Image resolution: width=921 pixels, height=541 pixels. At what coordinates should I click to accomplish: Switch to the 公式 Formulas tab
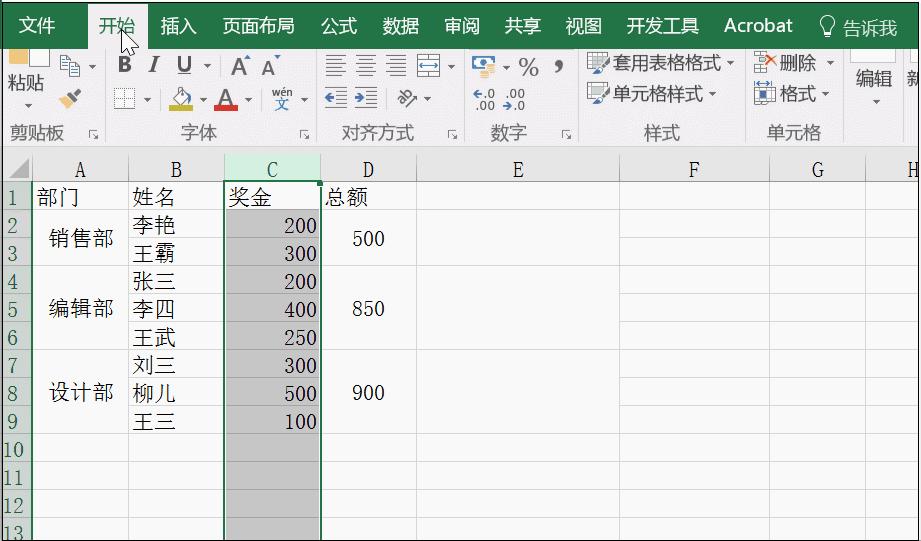[x=339, y=26]
